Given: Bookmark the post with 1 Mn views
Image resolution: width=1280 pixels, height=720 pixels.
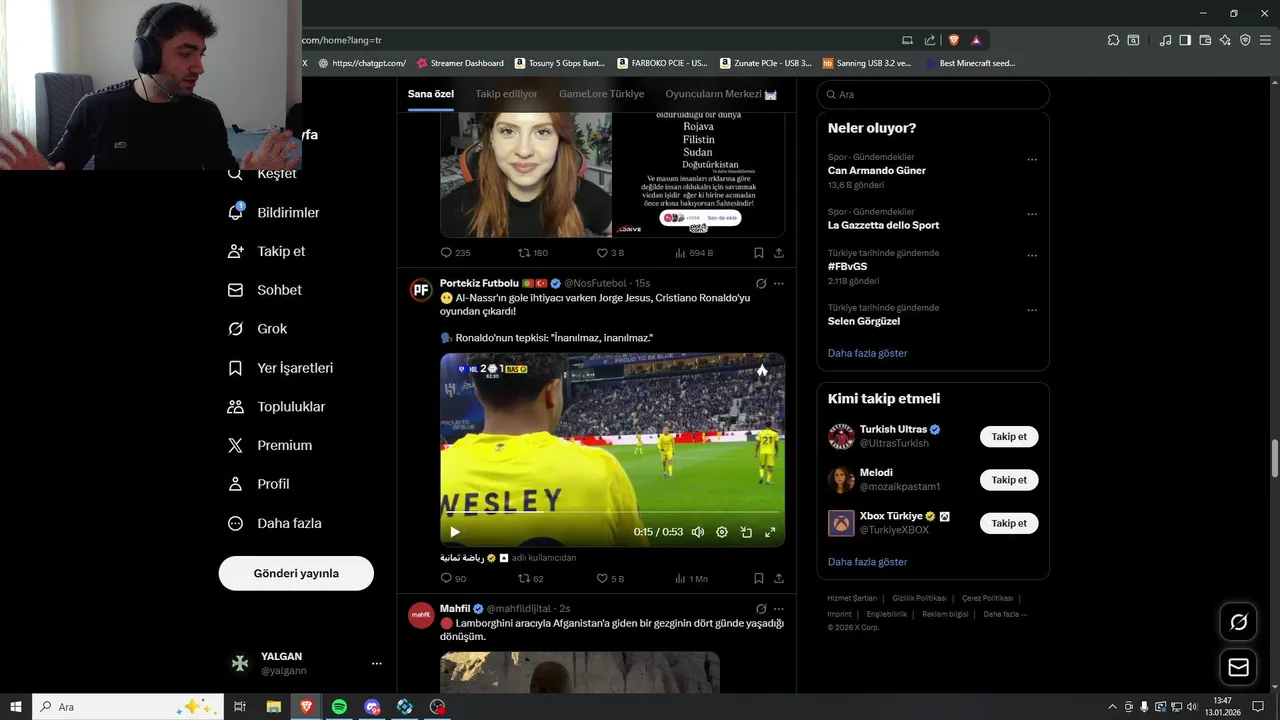Looking at the screenshot, I should (x=759, y=578).
